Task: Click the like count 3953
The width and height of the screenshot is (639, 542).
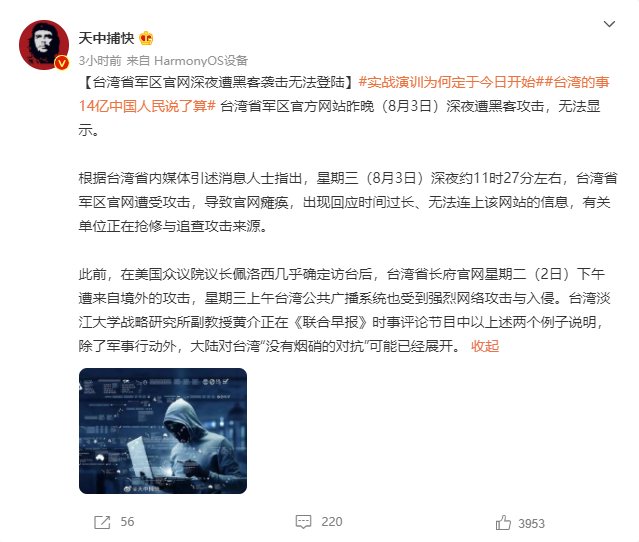Action: pyautogui.click(x=531, y=523)
